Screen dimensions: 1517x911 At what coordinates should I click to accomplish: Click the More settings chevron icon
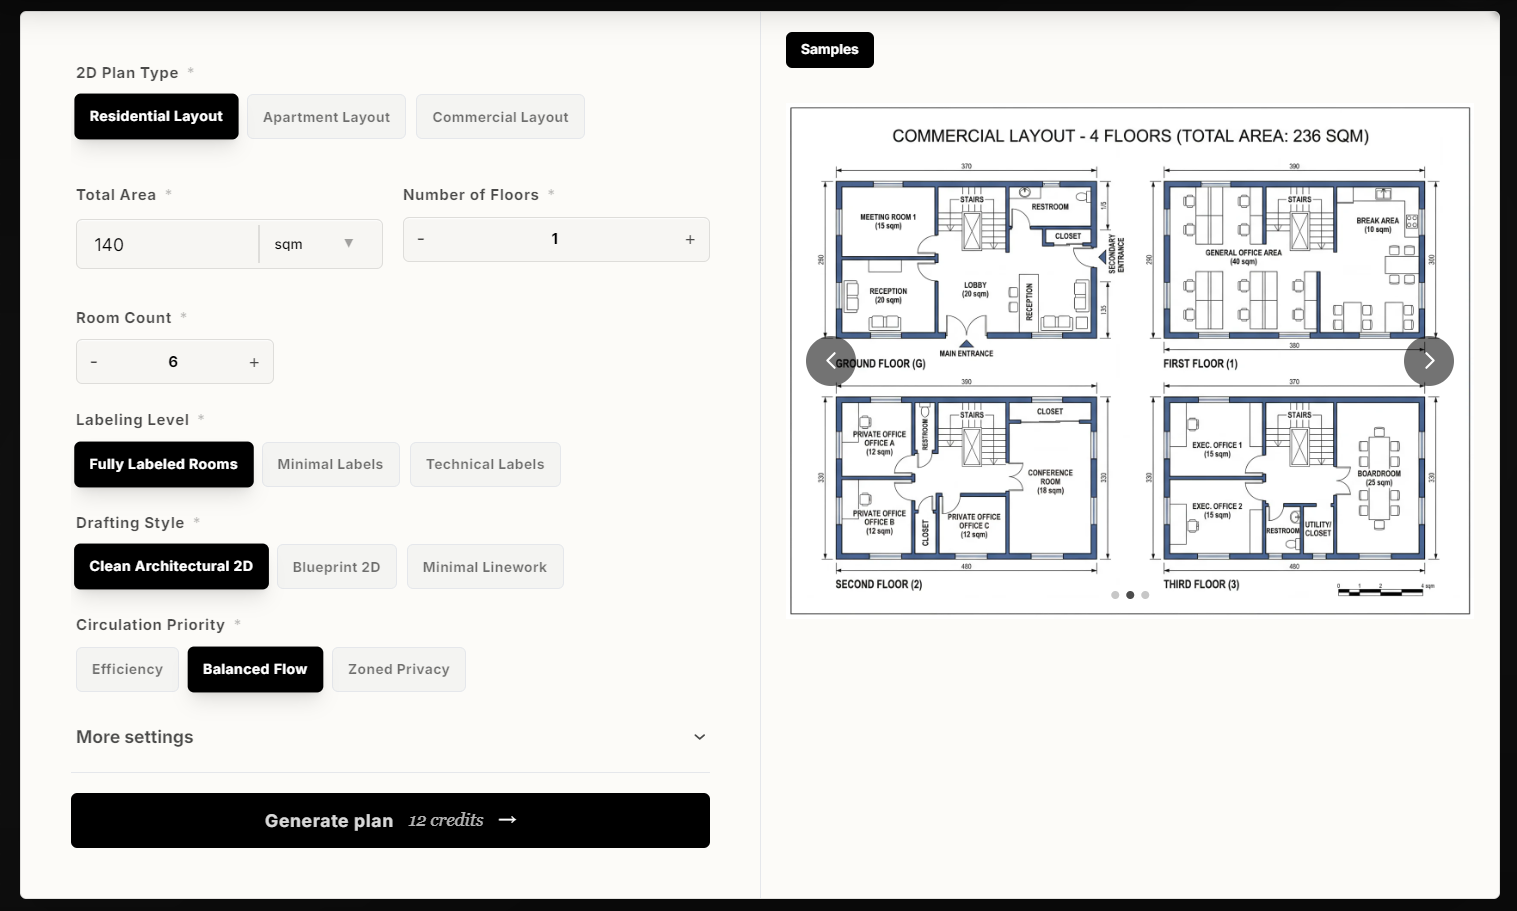point(699,737)
